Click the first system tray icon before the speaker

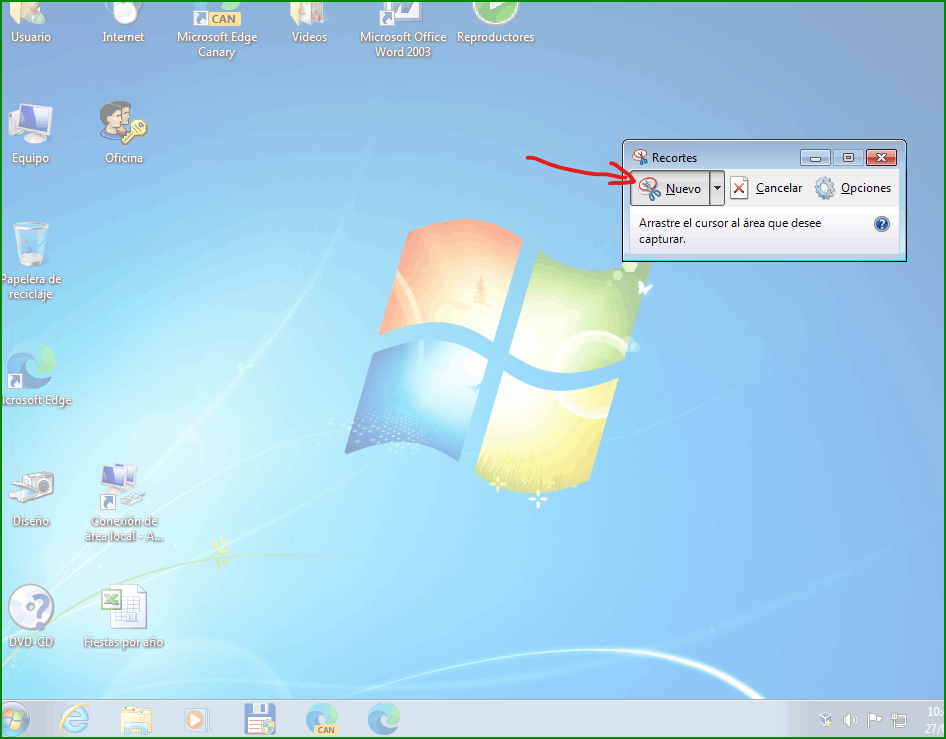coord(826,720)
